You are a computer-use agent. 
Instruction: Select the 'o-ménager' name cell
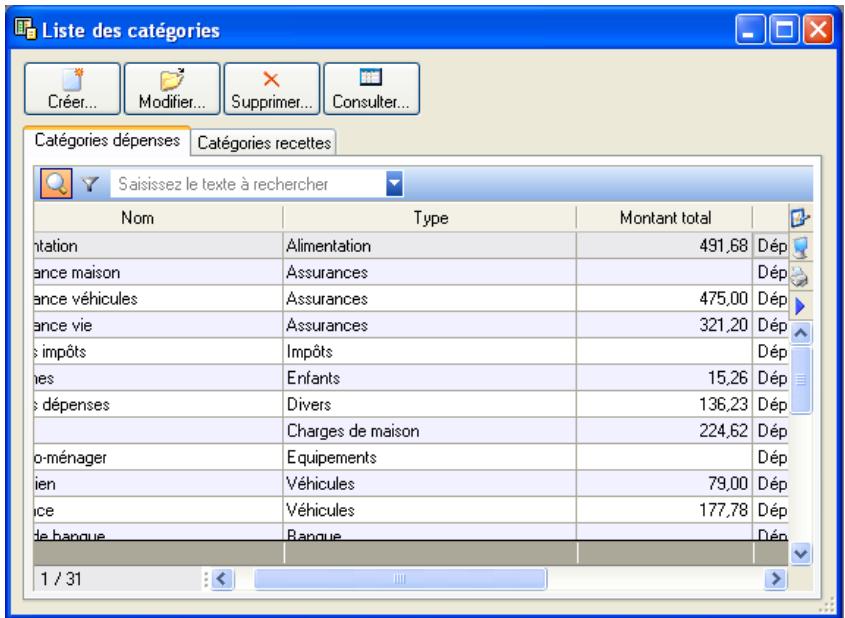point(158,457)
